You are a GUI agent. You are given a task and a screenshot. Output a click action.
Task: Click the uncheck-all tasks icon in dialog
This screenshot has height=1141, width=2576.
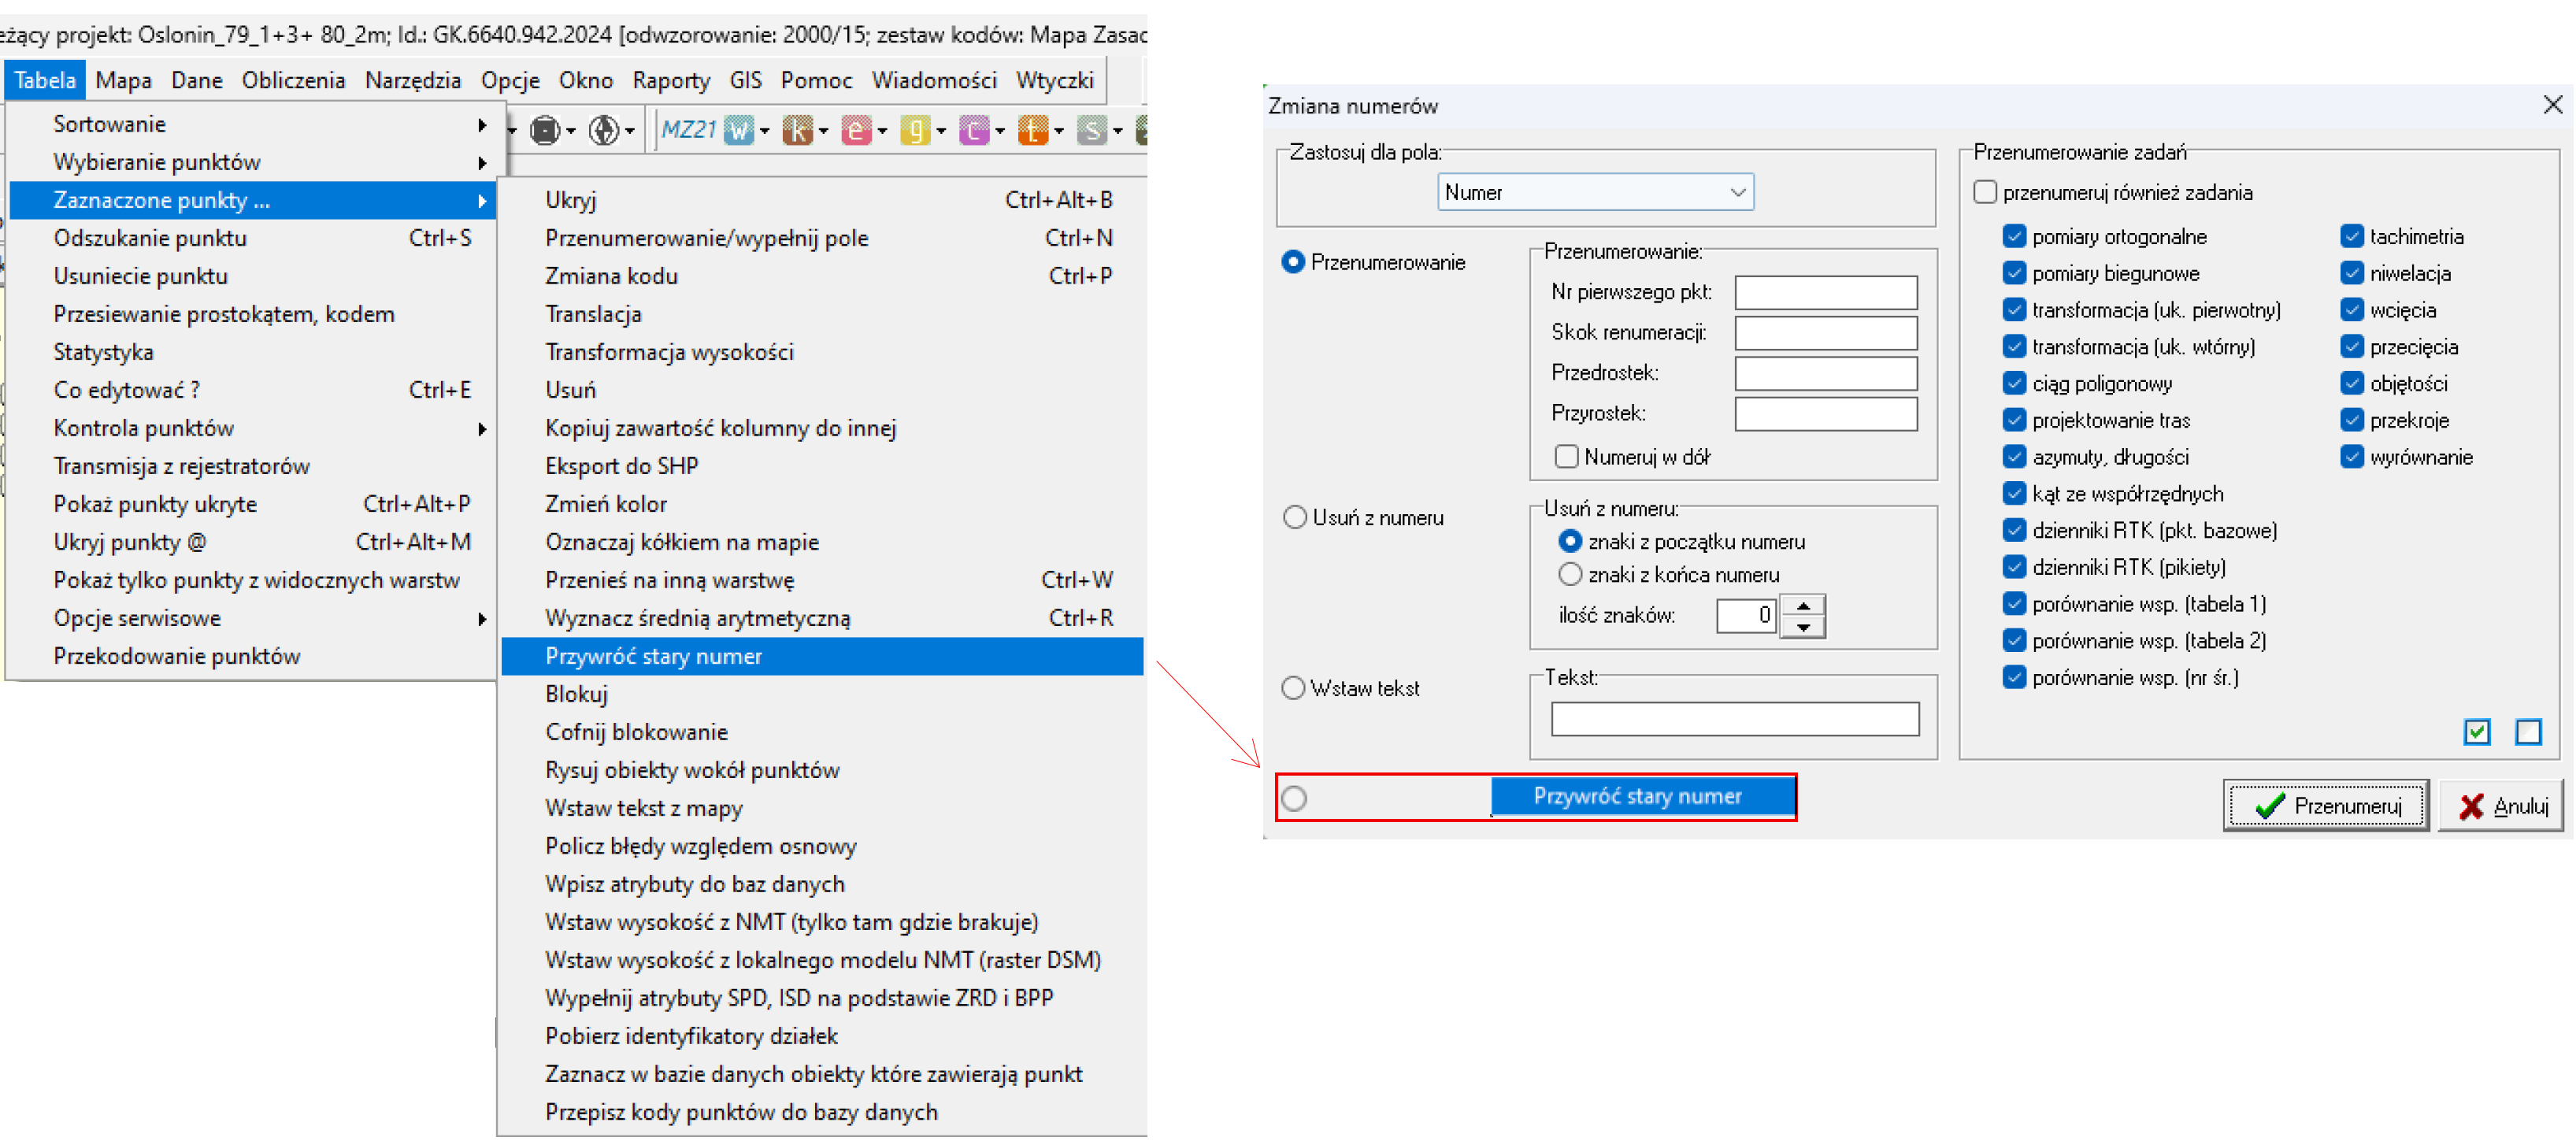(x=2528, y=732)
